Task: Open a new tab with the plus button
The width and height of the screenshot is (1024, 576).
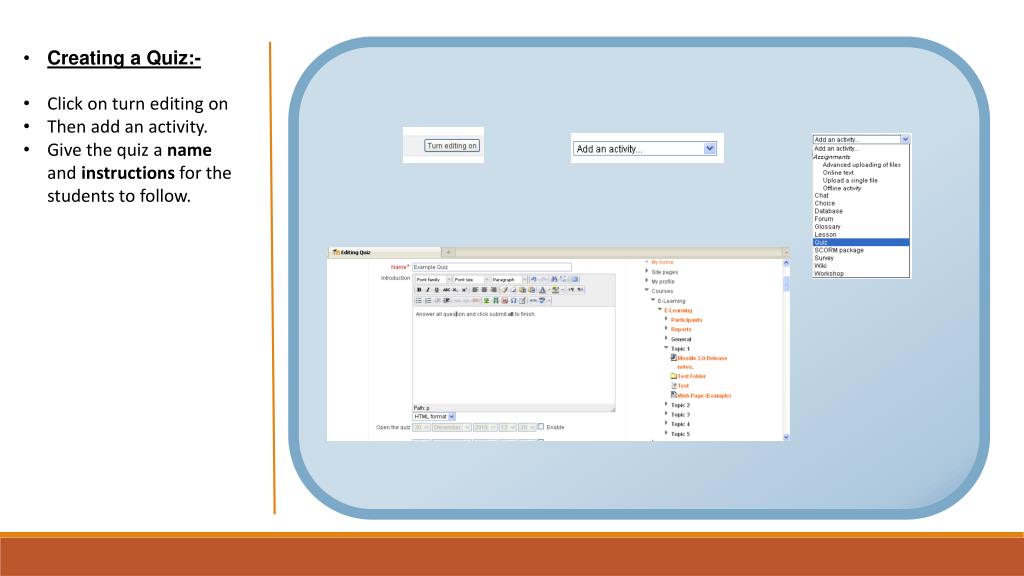Action: 449,252
